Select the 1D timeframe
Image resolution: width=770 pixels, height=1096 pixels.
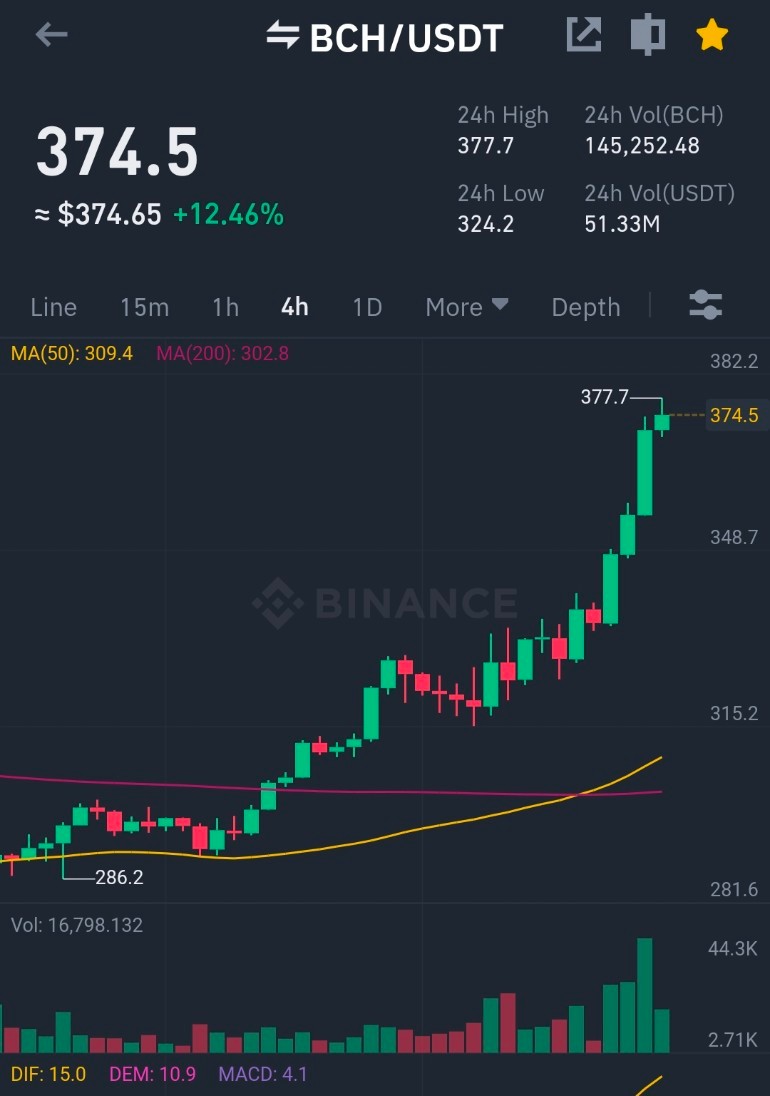(x=368, y=307)
